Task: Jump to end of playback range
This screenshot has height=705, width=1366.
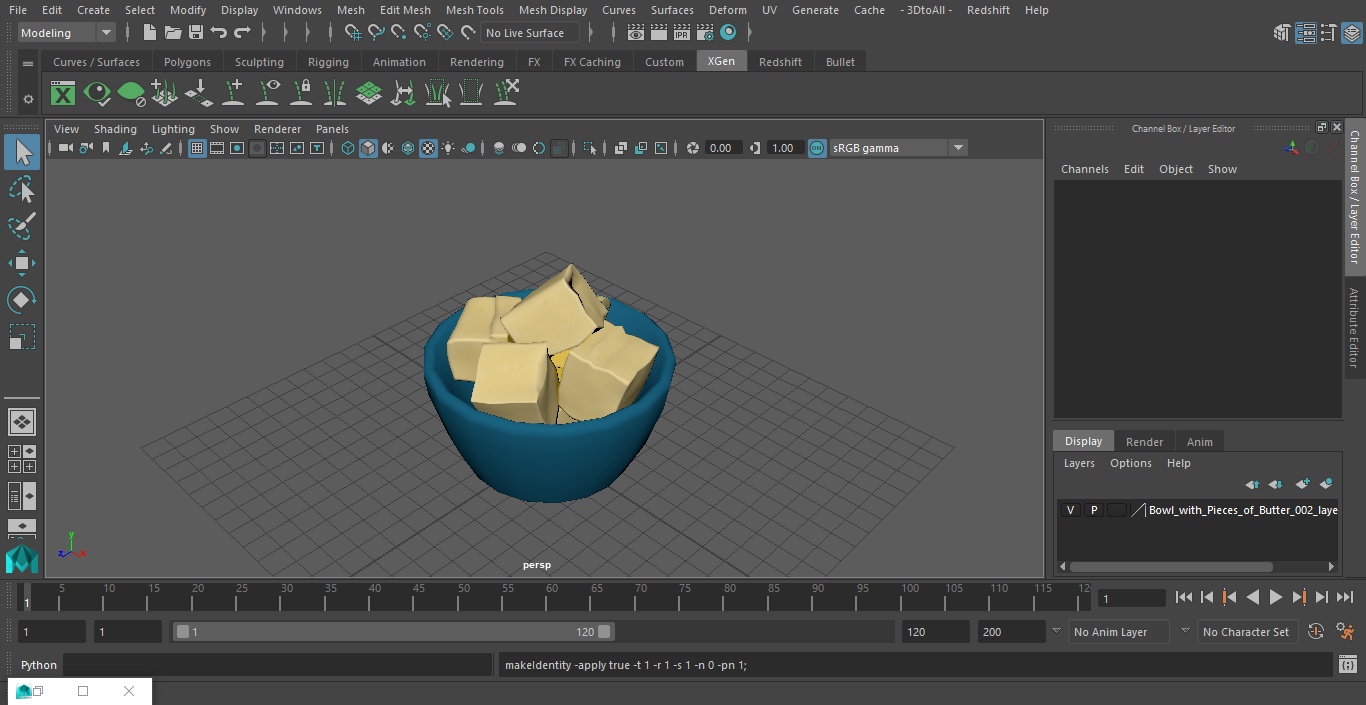Action: point(1345,597)
